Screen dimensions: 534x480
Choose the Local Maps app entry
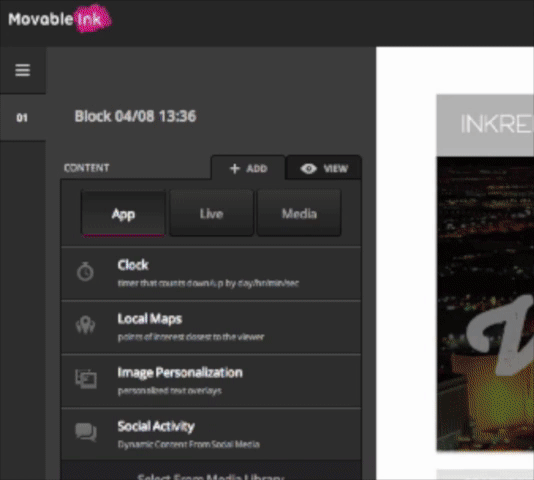211,327
